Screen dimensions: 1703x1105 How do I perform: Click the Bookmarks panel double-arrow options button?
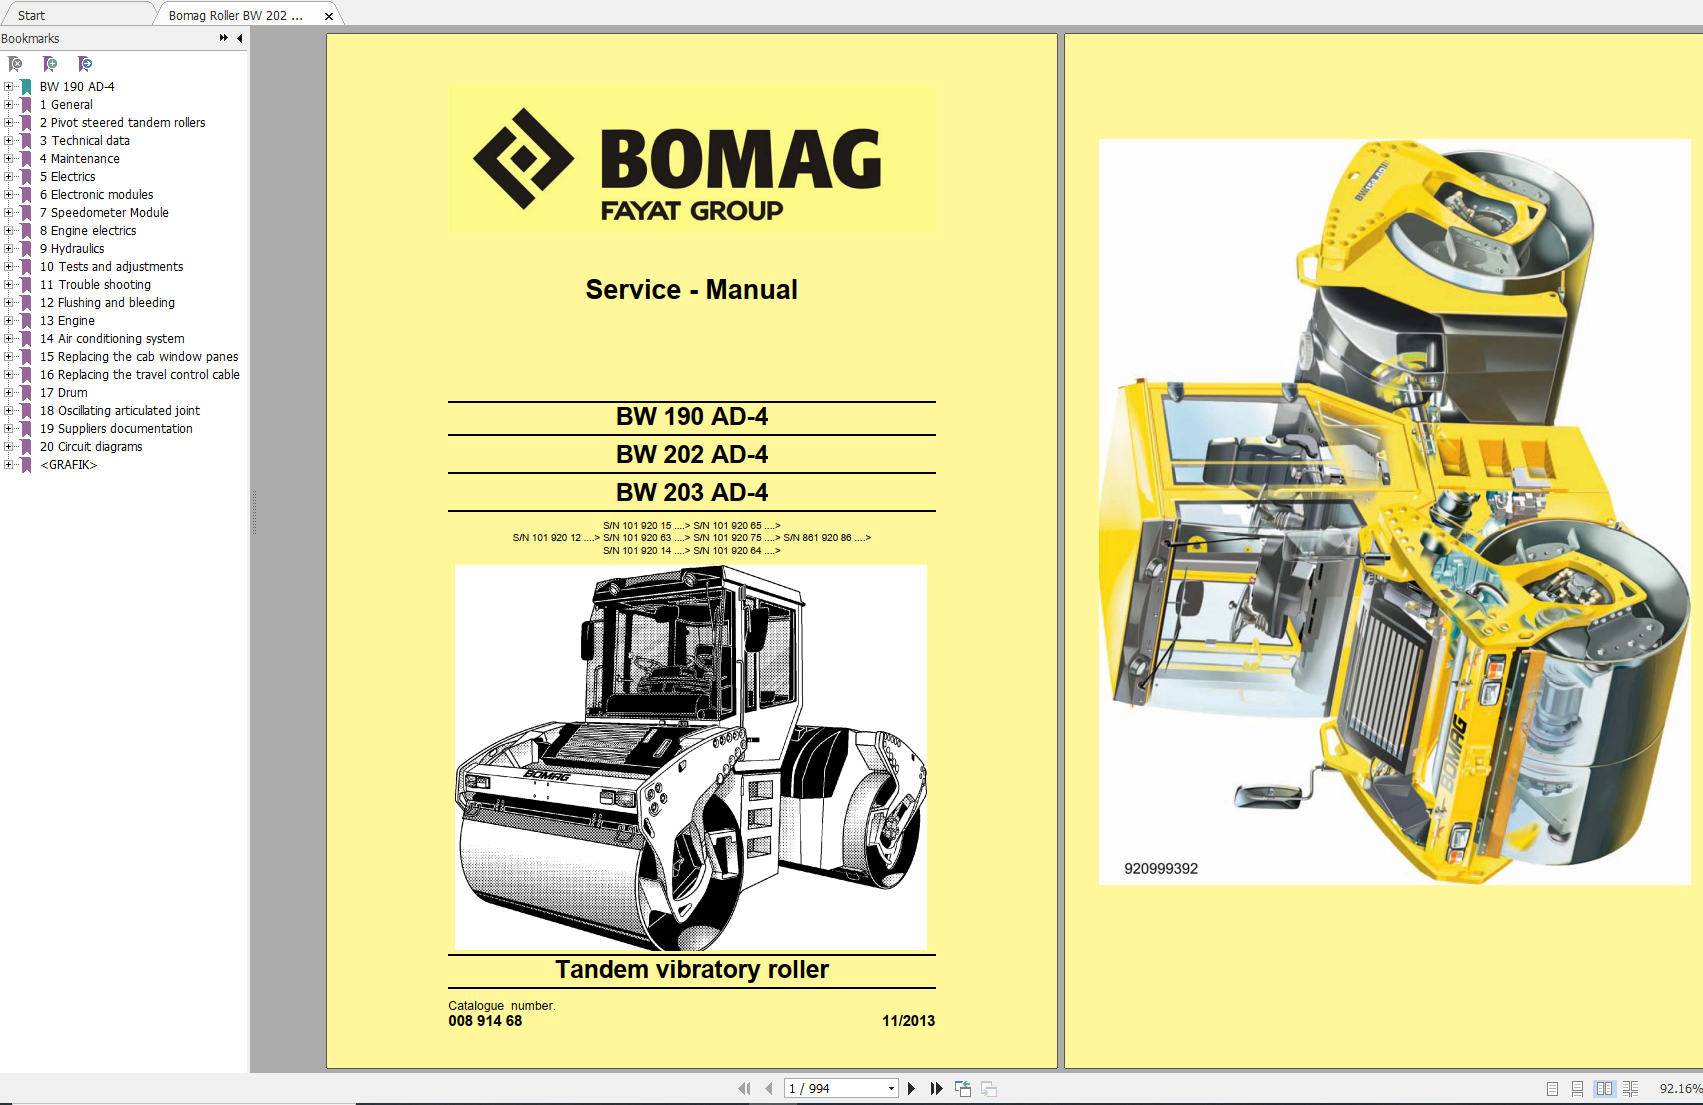point(223,38)
